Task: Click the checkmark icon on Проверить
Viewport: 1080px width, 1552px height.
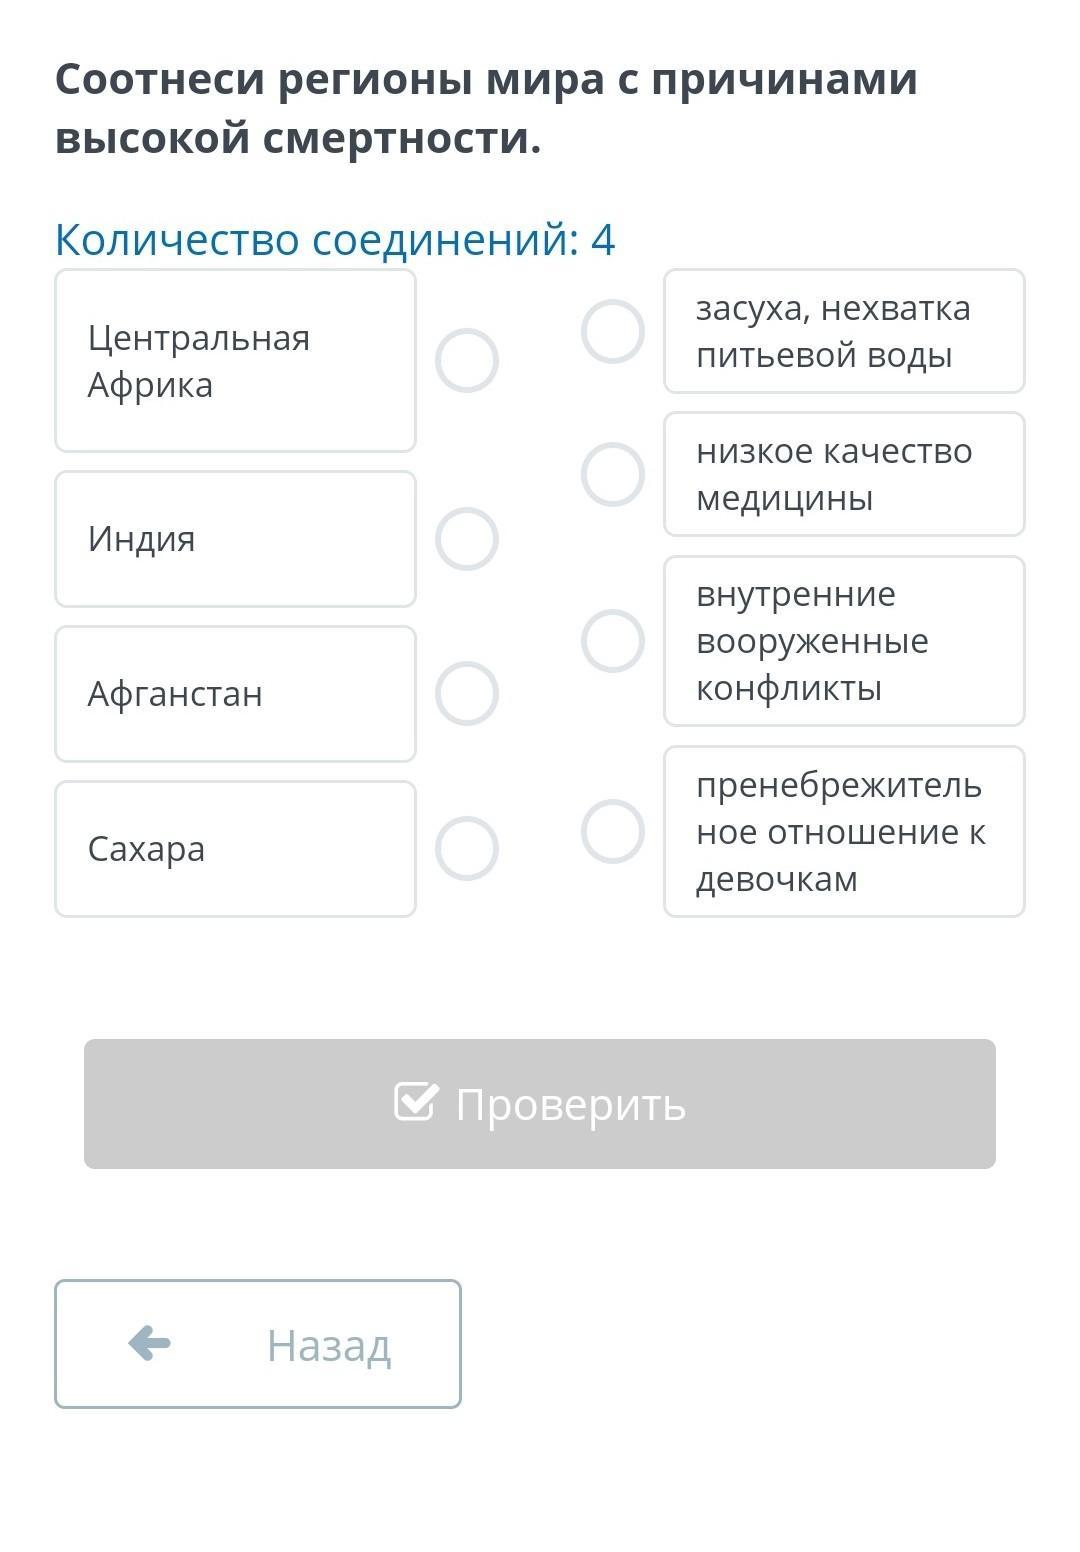Action: tap(416, 1102)
